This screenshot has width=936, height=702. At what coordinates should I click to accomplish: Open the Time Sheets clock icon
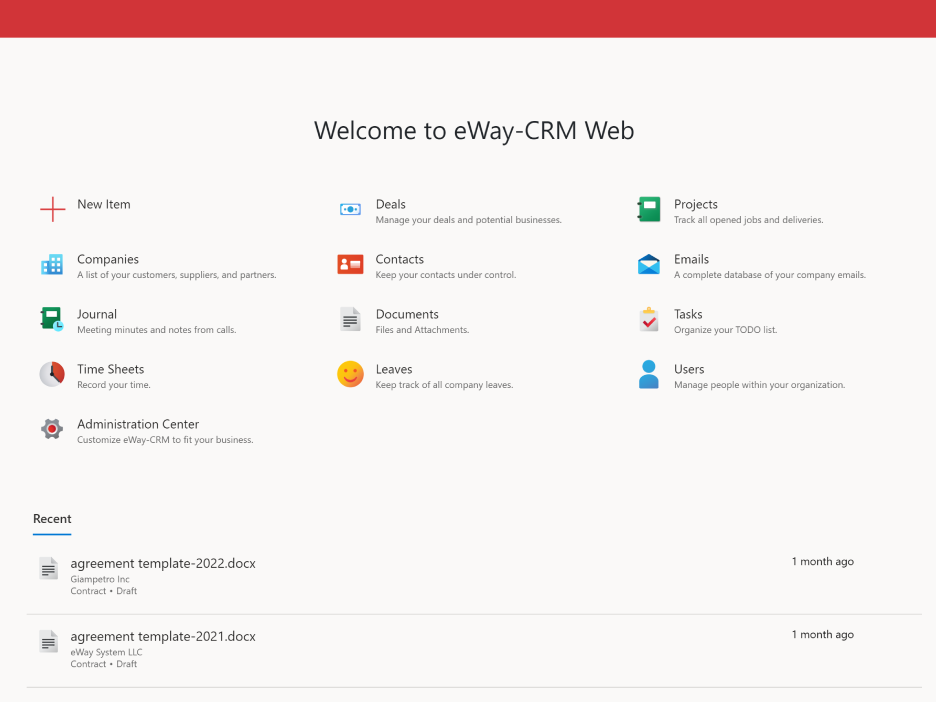pyautogui.click(x=52, y=374)
